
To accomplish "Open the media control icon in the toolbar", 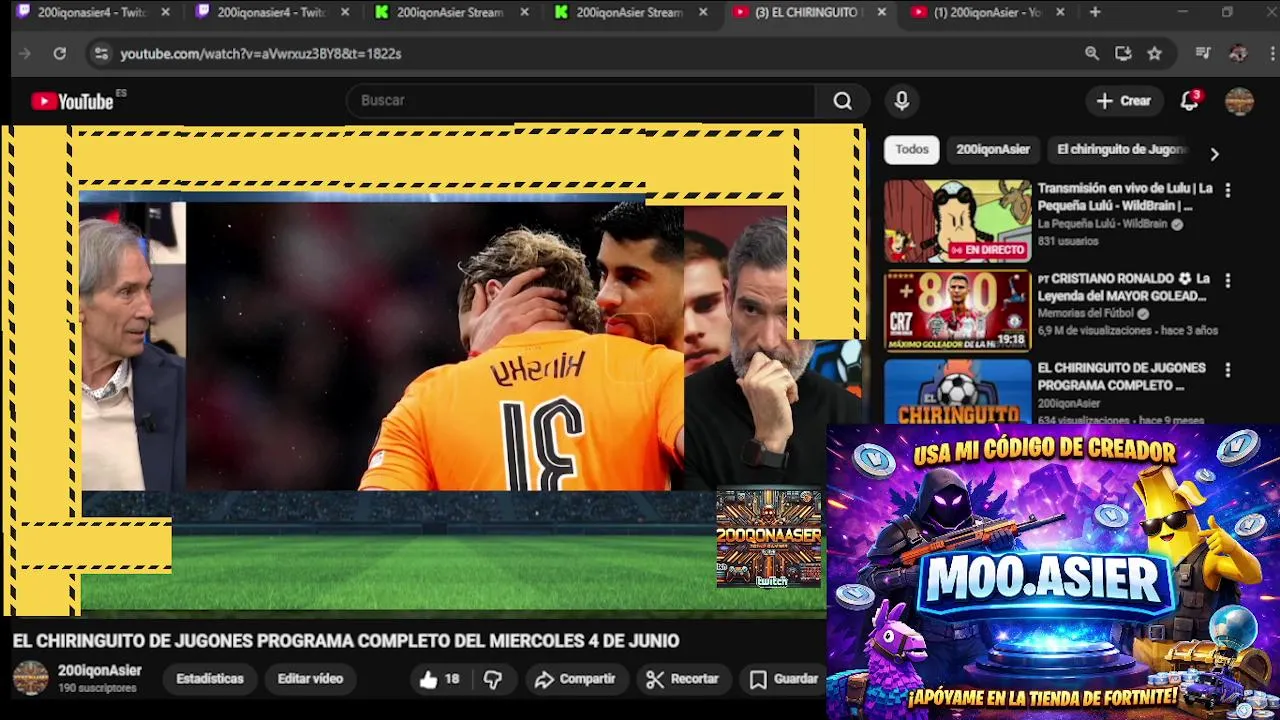I will (1203, 54).
